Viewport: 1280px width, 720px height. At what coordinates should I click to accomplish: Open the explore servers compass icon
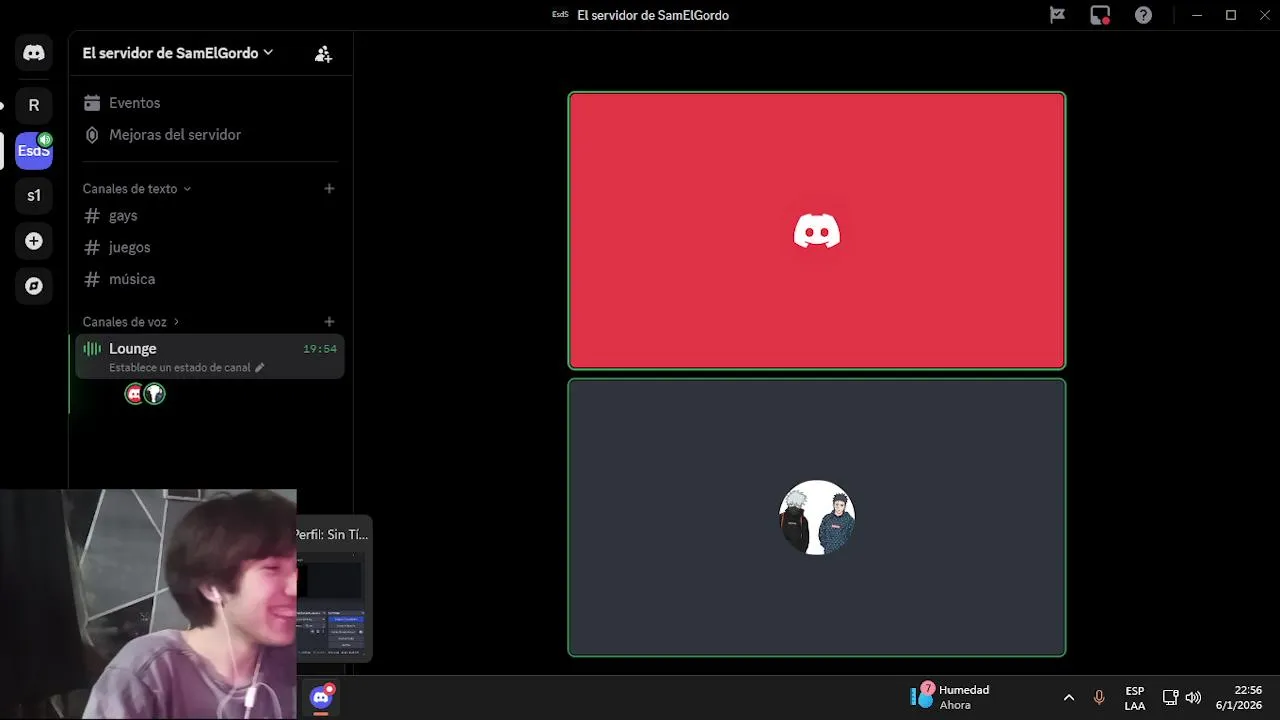34,286
